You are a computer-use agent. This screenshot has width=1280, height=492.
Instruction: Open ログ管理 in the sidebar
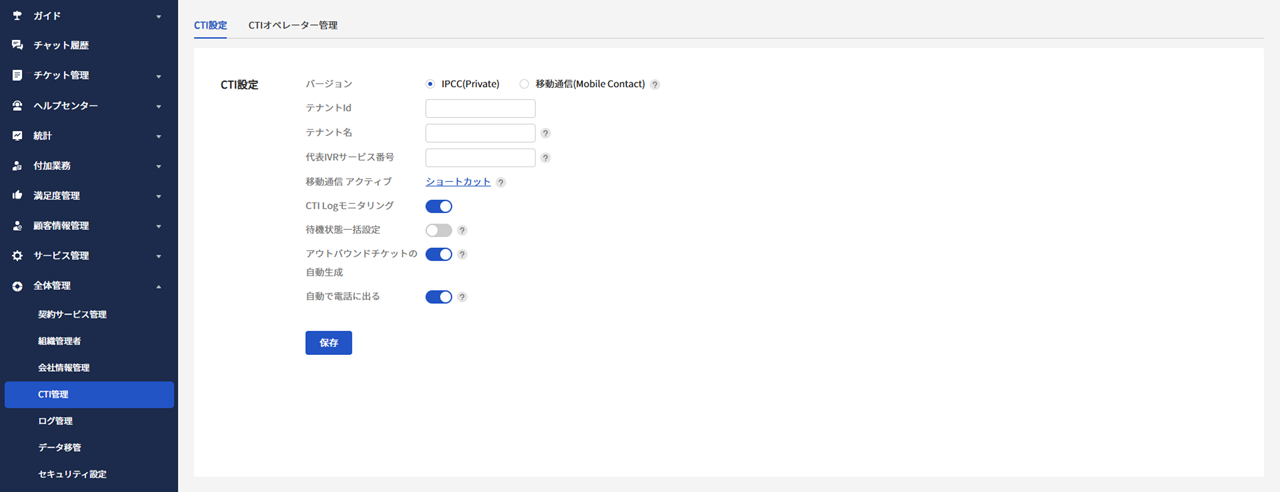55,421
